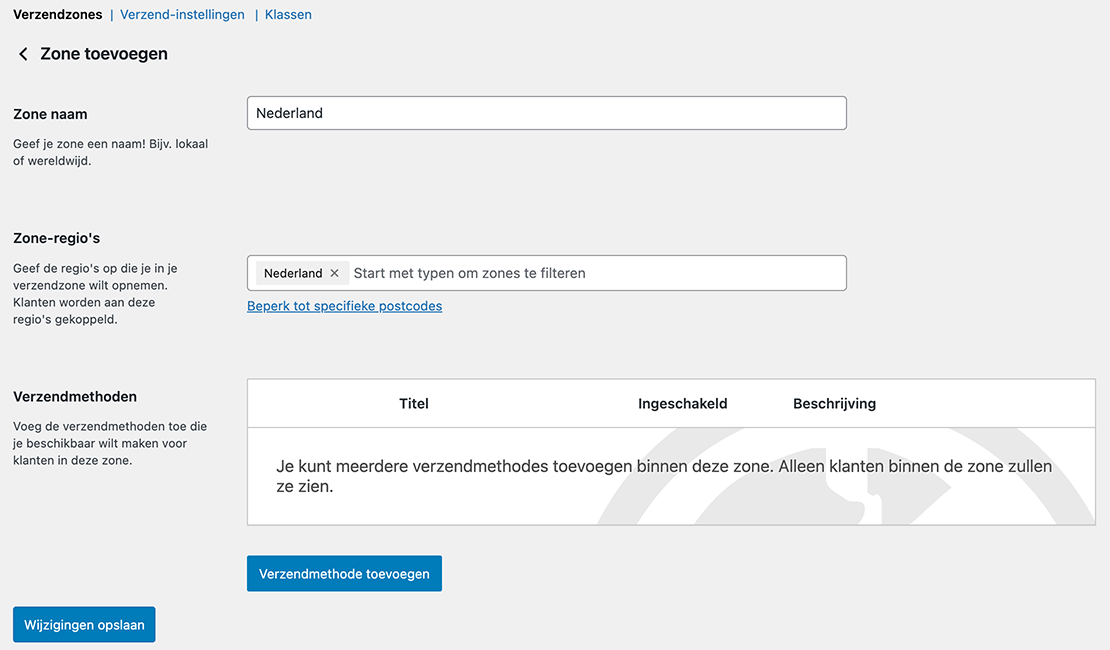1110x650 pixels.
Task: Go back using the chevron arrow icon
Action: click(23, 54)
